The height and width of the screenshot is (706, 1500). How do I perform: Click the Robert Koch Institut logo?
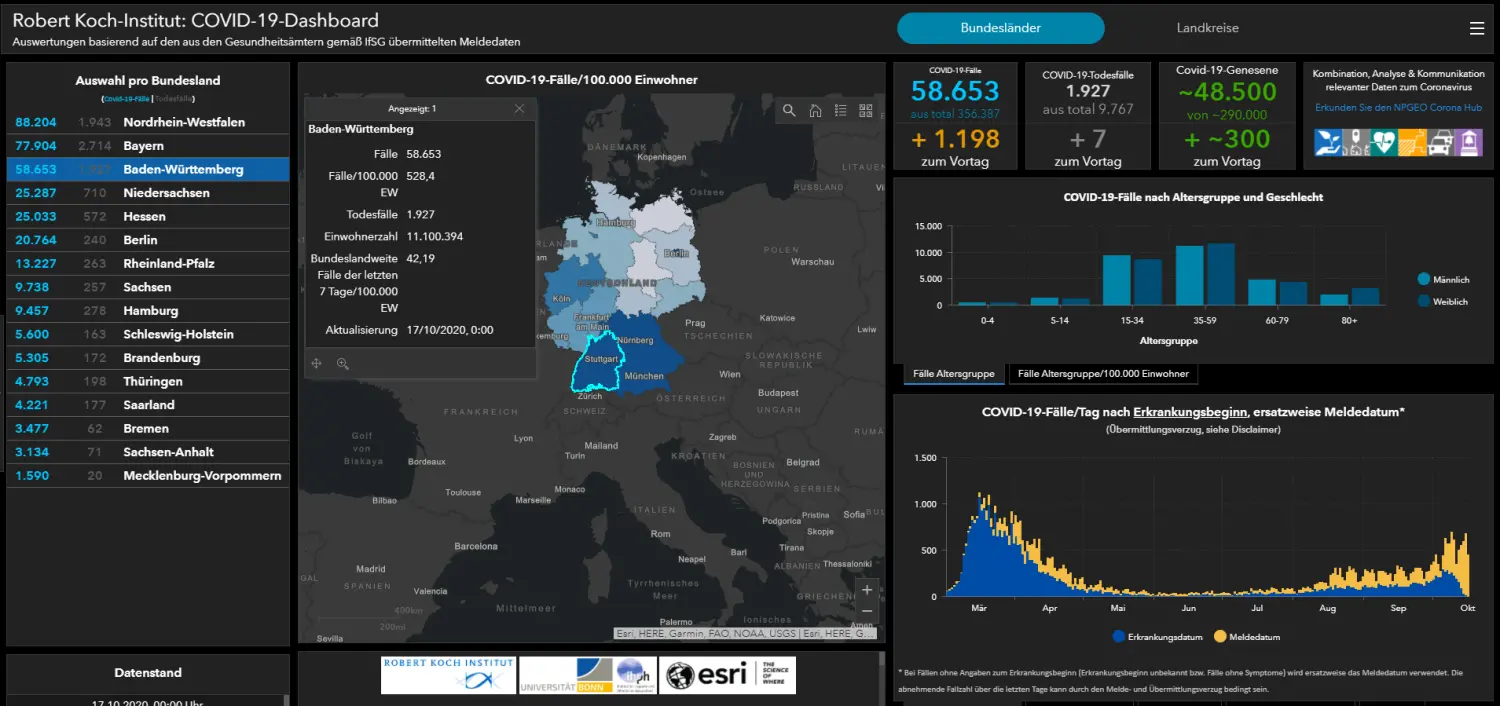(x=448, y=674)
